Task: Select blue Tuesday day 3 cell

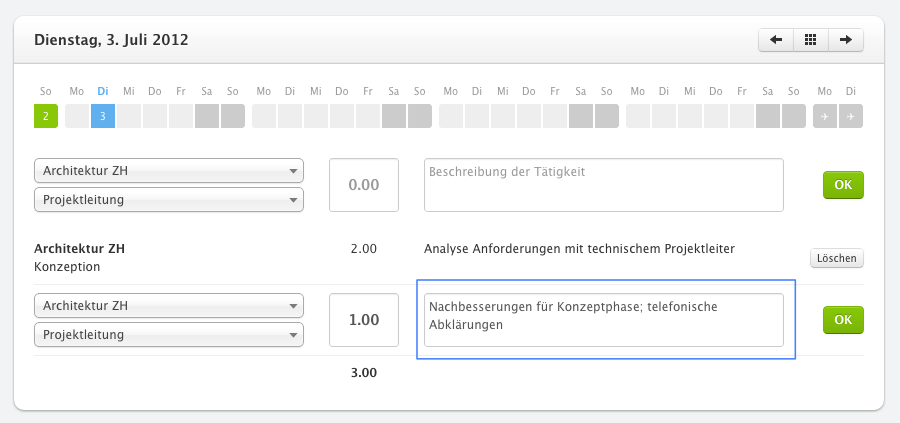Action: 103,116
